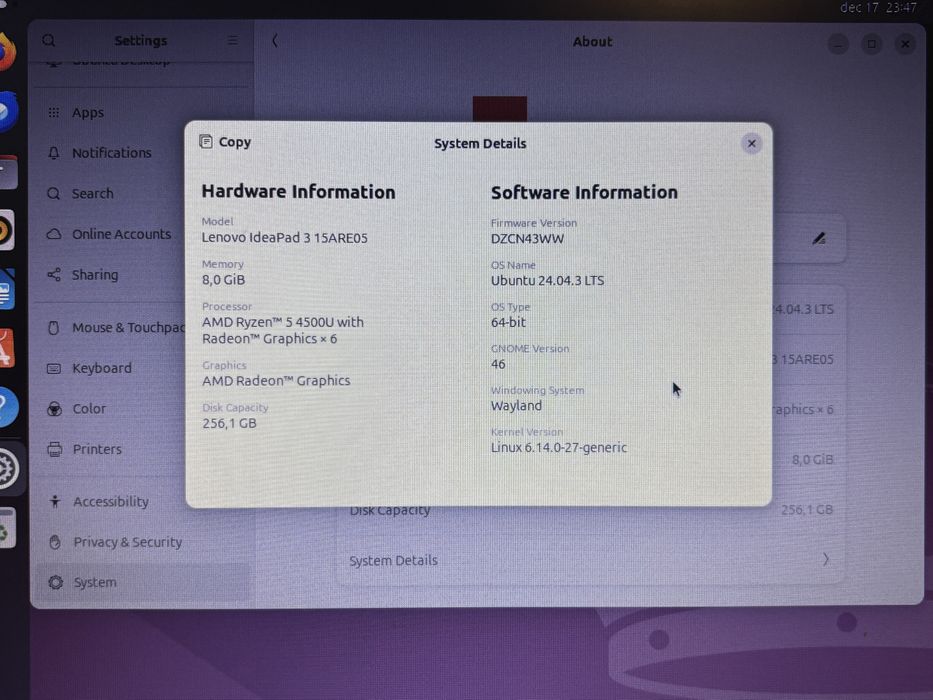Click the firmware version DZCN43WW
The width and height of the screenshot is (933, 700).
coord(527,239)
